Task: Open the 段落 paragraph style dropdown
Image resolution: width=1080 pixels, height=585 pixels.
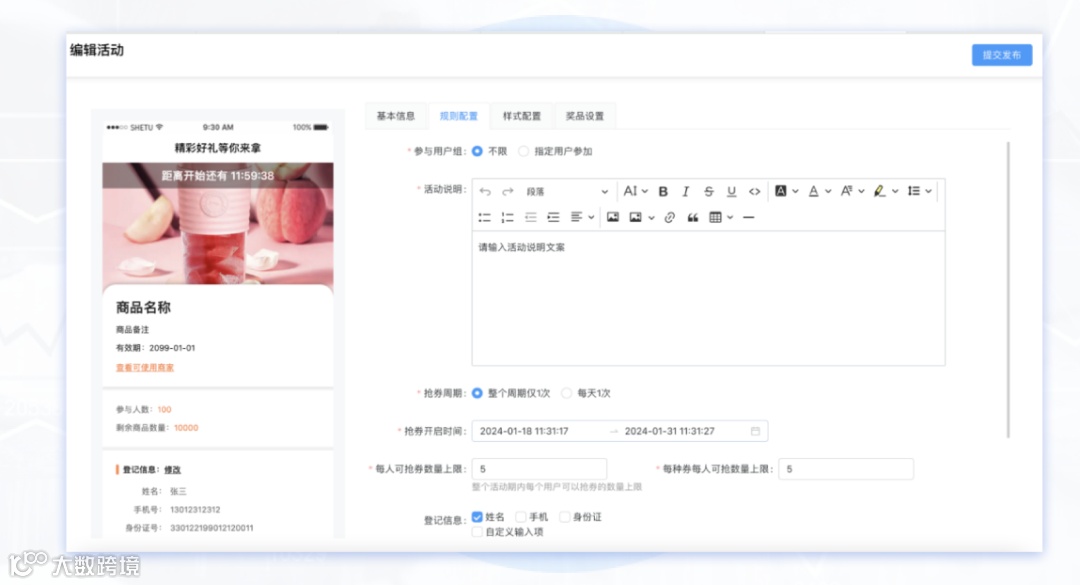Action: 567,192
